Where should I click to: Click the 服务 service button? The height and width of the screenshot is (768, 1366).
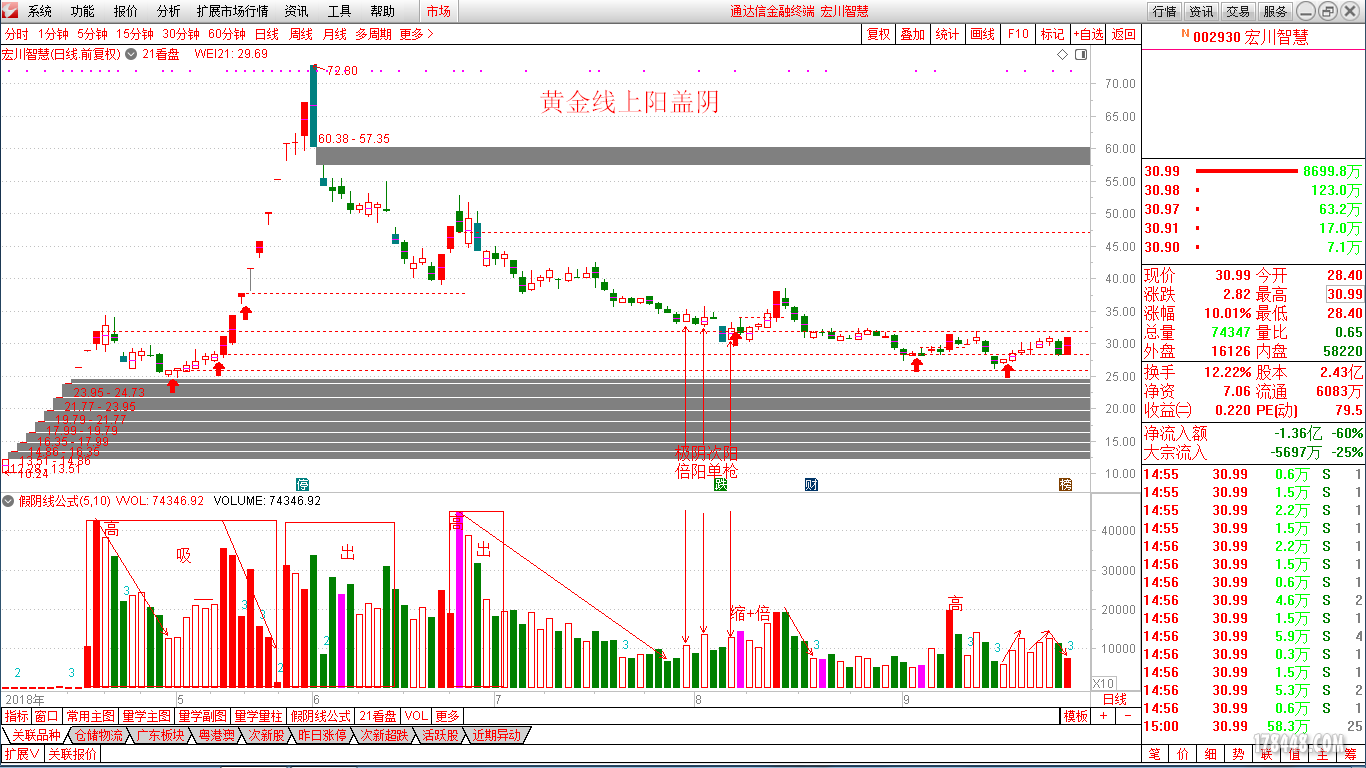click(x=1275, y=11)
